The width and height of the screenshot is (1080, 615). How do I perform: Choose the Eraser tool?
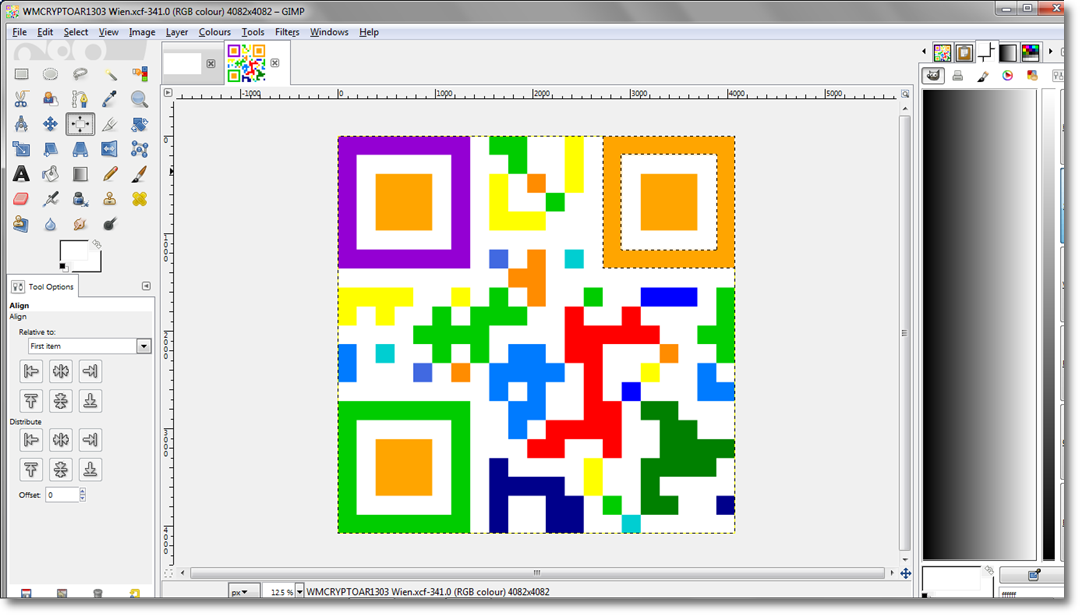(x=21, y=199)
